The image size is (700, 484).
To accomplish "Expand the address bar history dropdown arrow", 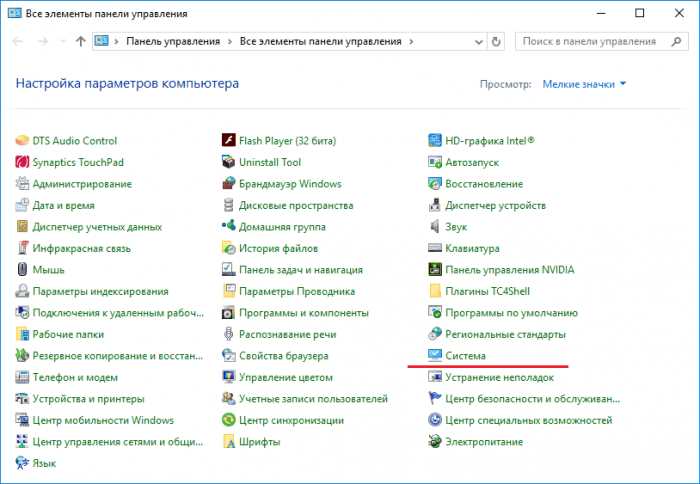I will (479, 42).
